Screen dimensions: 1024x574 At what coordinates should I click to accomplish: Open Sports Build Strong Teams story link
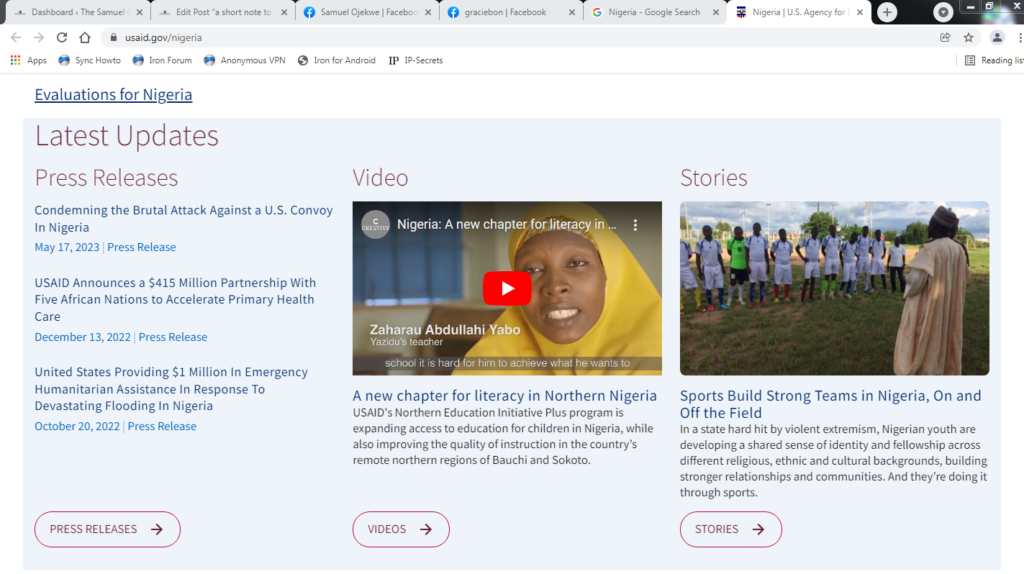coord(831,404)
